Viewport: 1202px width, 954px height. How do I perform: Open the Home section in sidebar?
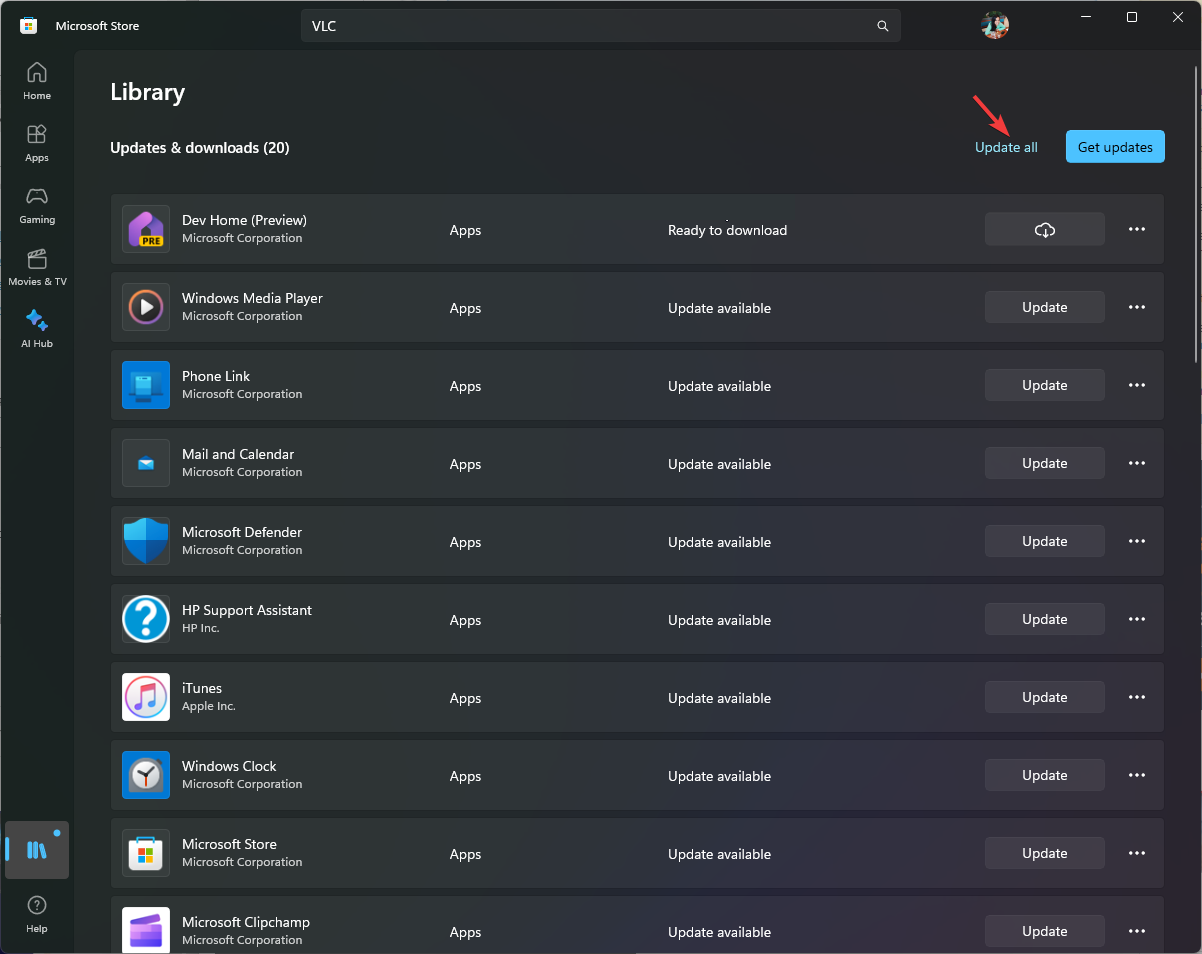pyautogui.click(x=37, y=81)
